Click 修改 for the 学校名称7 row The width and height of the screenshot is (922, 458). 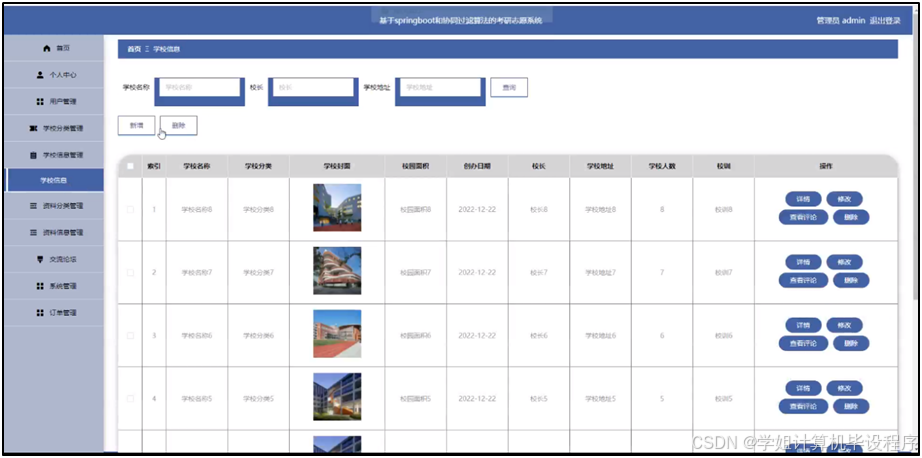844,262
